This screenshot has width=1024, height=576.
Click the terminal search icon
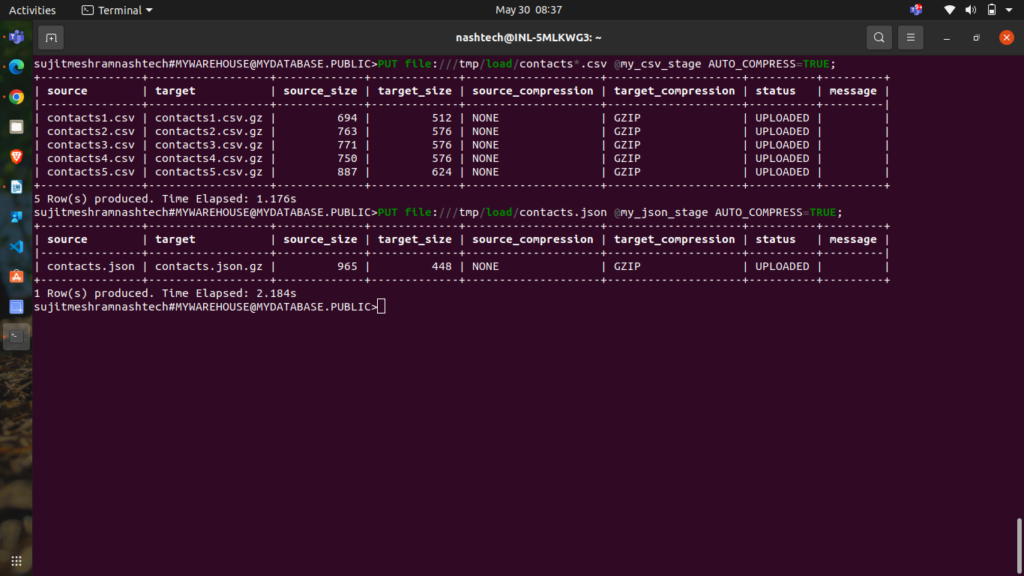(878, 38)
